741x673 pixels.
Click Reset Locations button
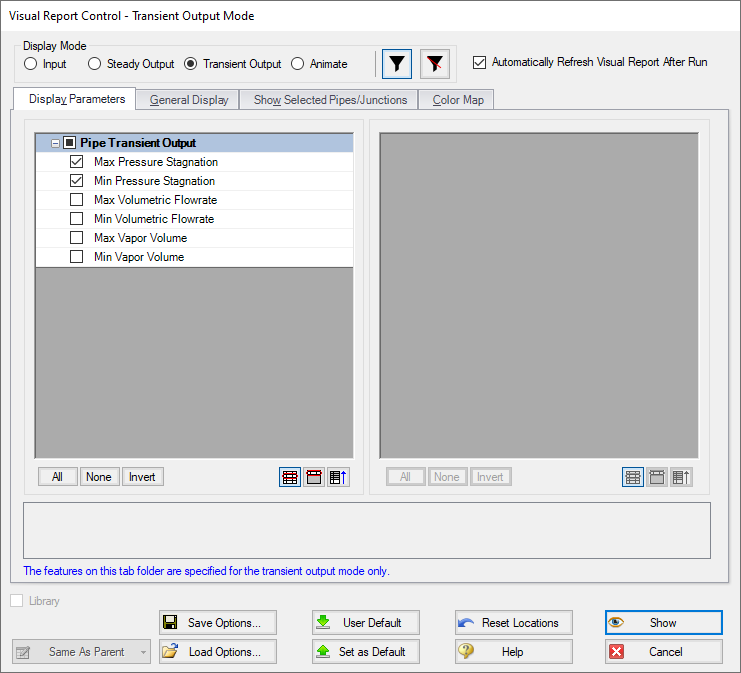tap(514, 622)
